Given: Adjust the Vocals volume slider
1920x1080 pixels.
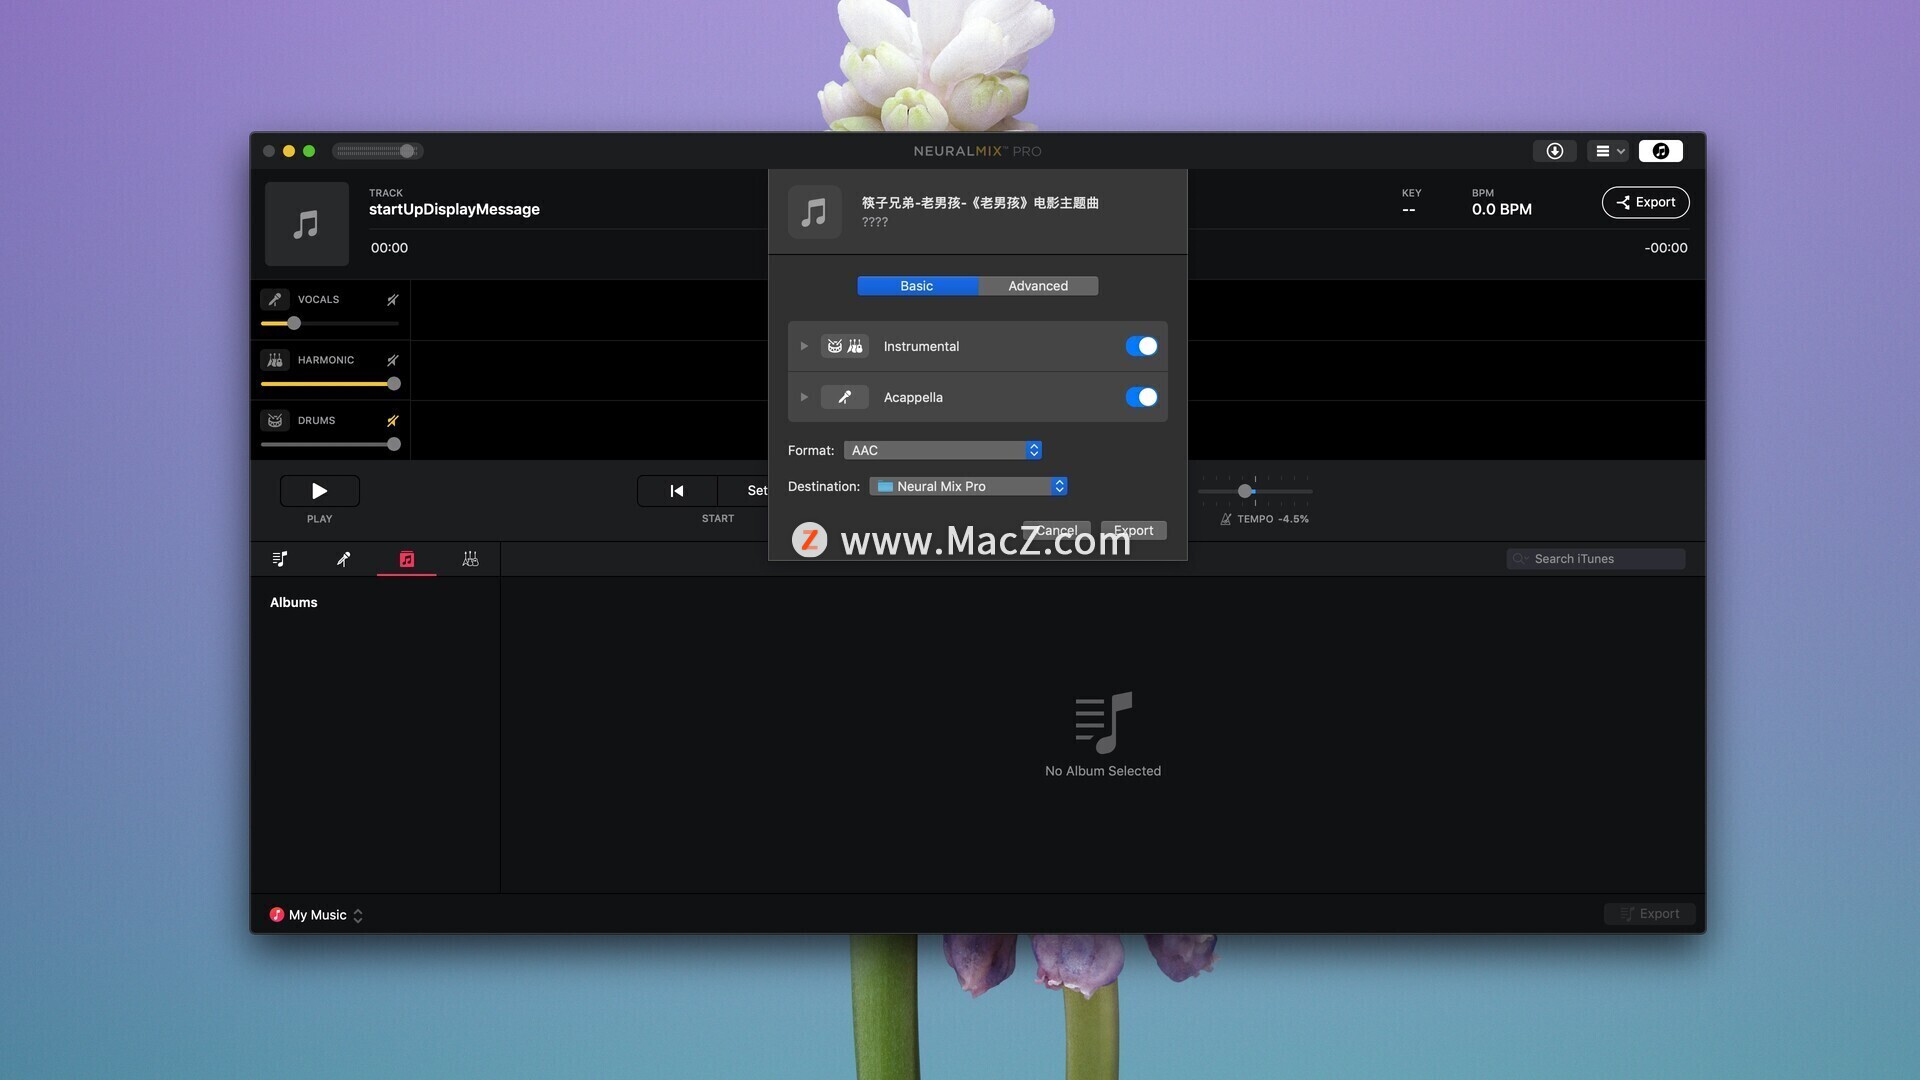Looking at the screenshot, I should tap(329, 323).
